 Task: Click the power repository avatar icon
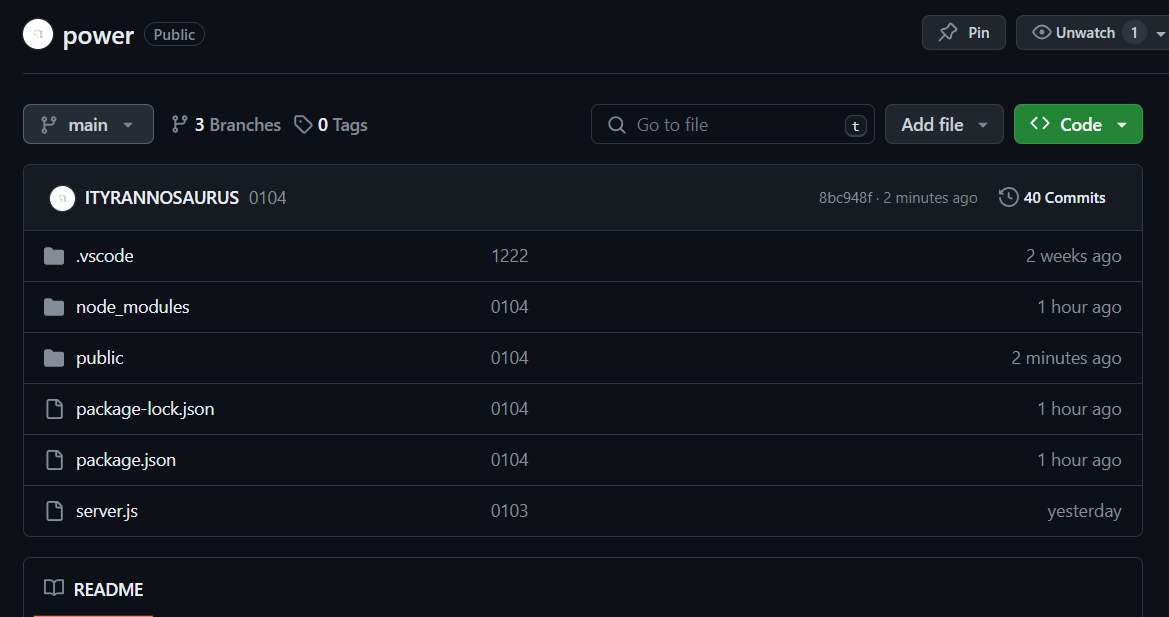coord(38,34)
